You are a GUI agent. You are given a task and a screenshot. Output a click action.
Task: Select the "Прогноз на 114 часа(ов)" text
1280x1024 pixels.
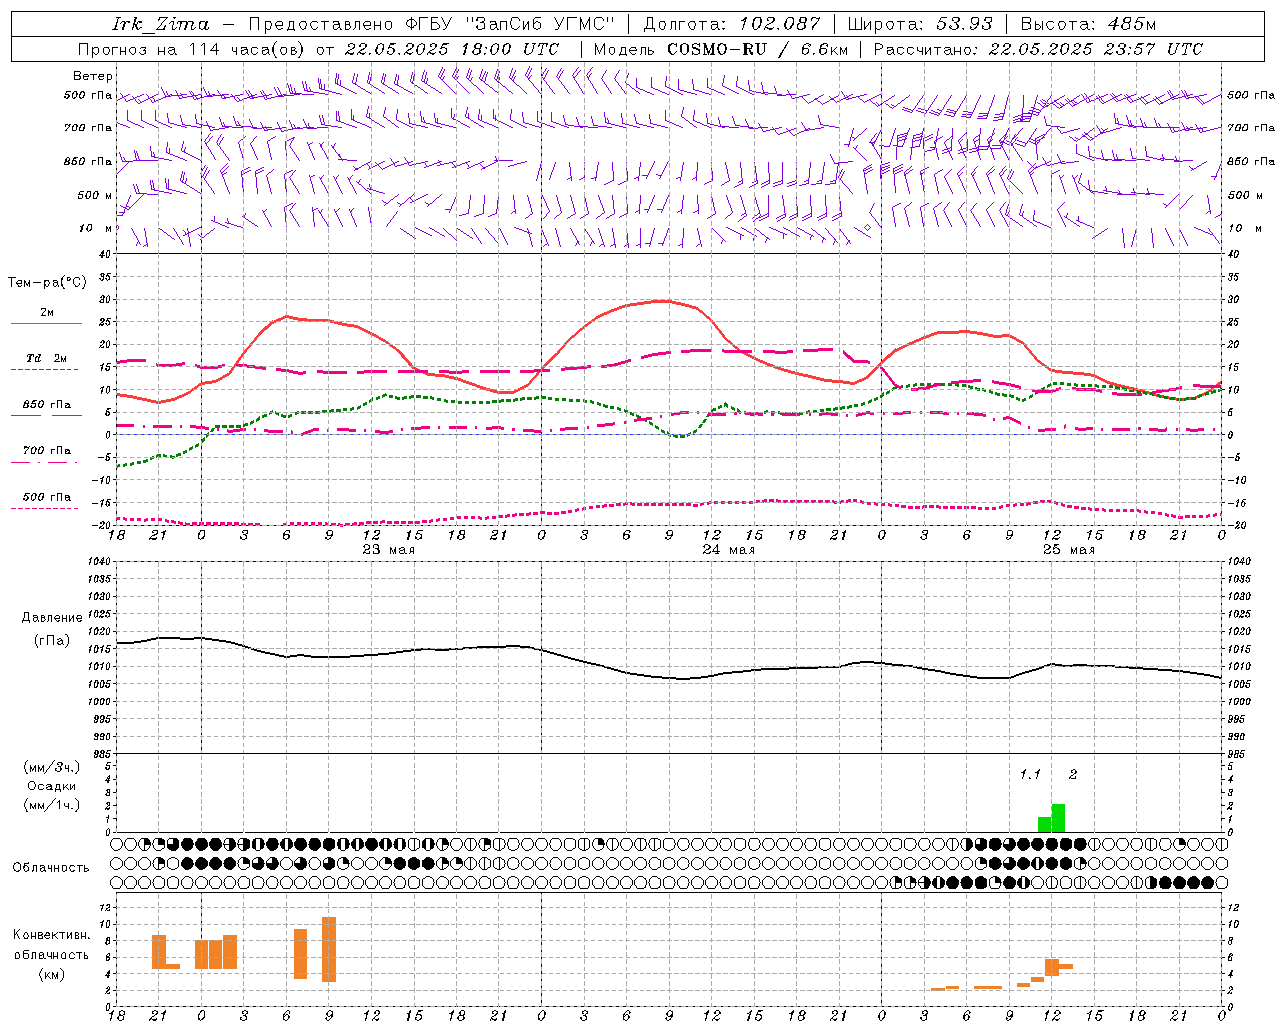click(193, 49)
